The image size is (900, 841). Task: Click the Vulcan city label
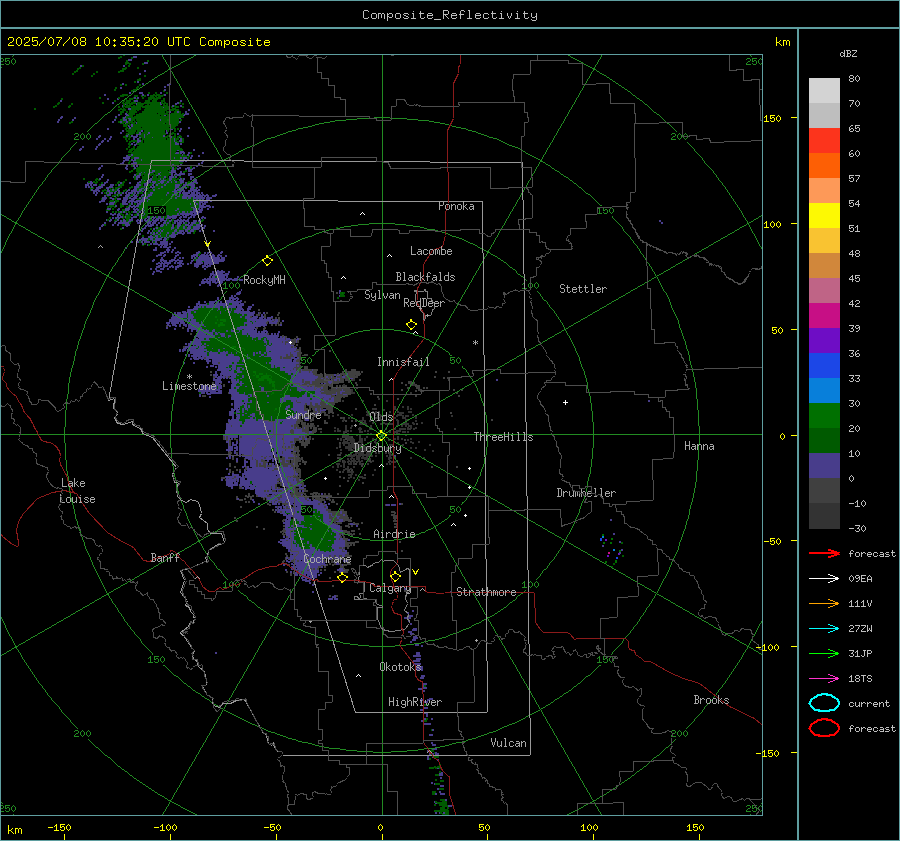tap(508, 743)
